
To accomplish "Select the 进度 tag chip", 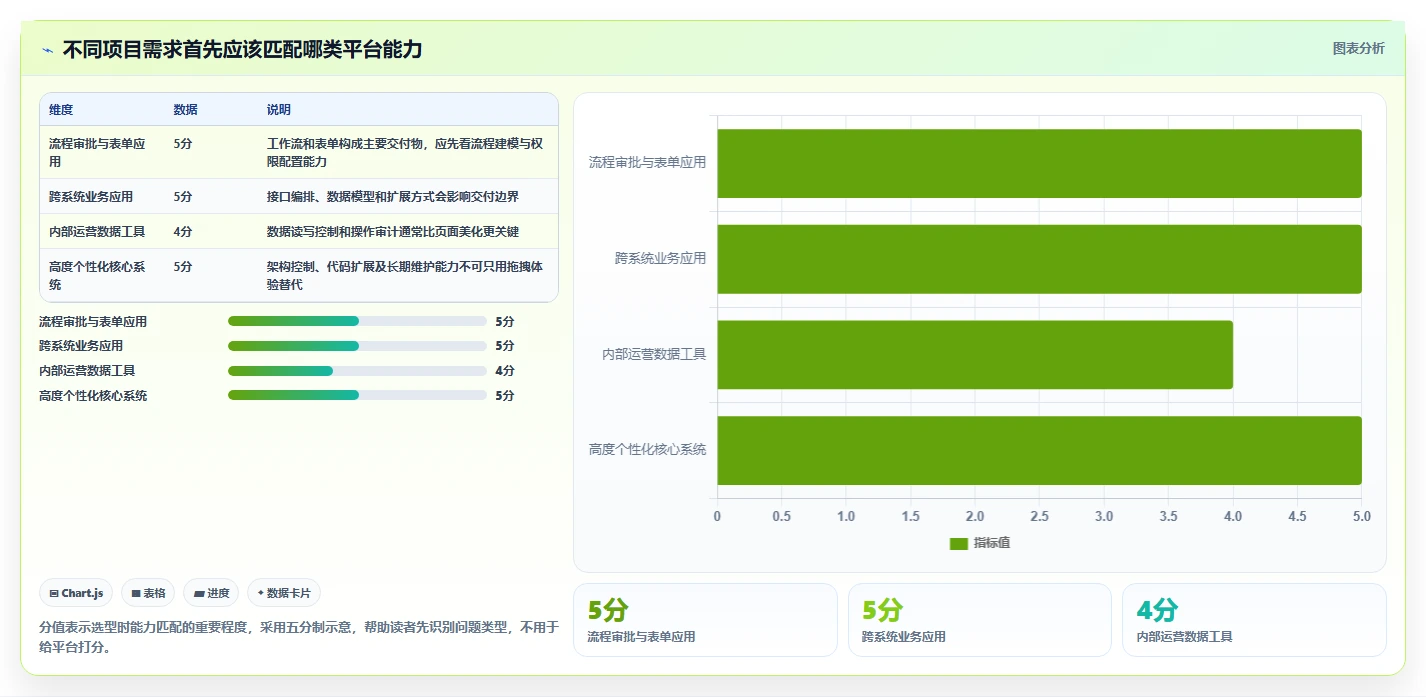I will (x=211, y=593).
